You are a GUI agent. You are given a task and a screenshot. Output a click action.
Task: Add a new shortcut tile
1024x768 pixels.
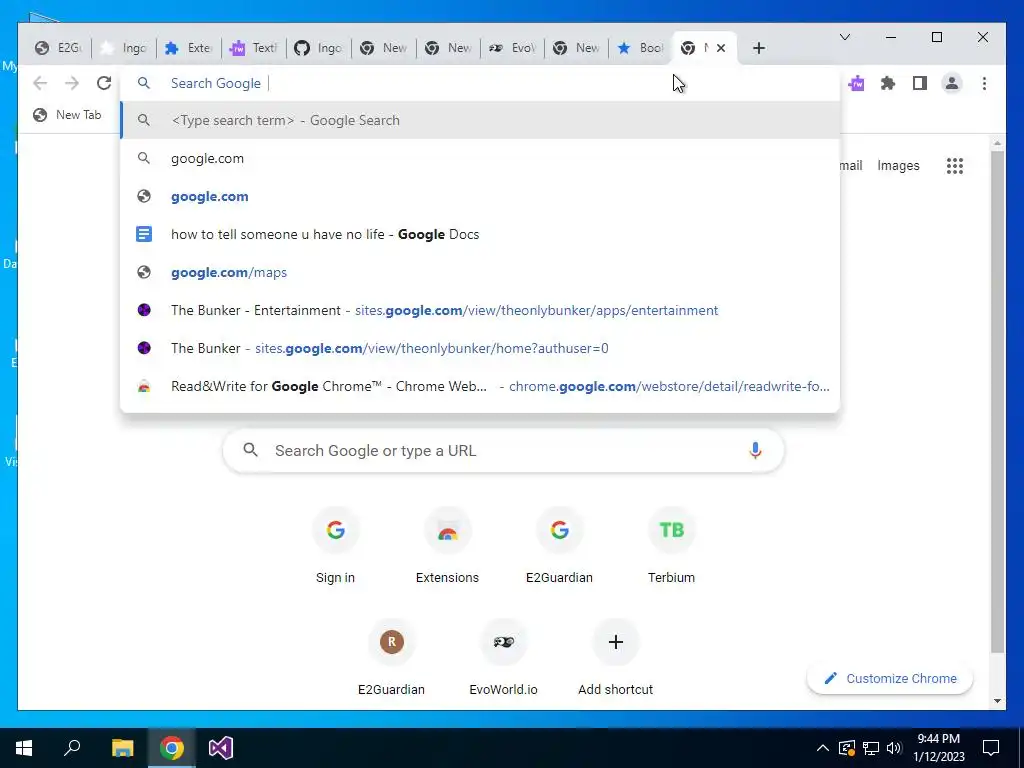tap(615, 658)
